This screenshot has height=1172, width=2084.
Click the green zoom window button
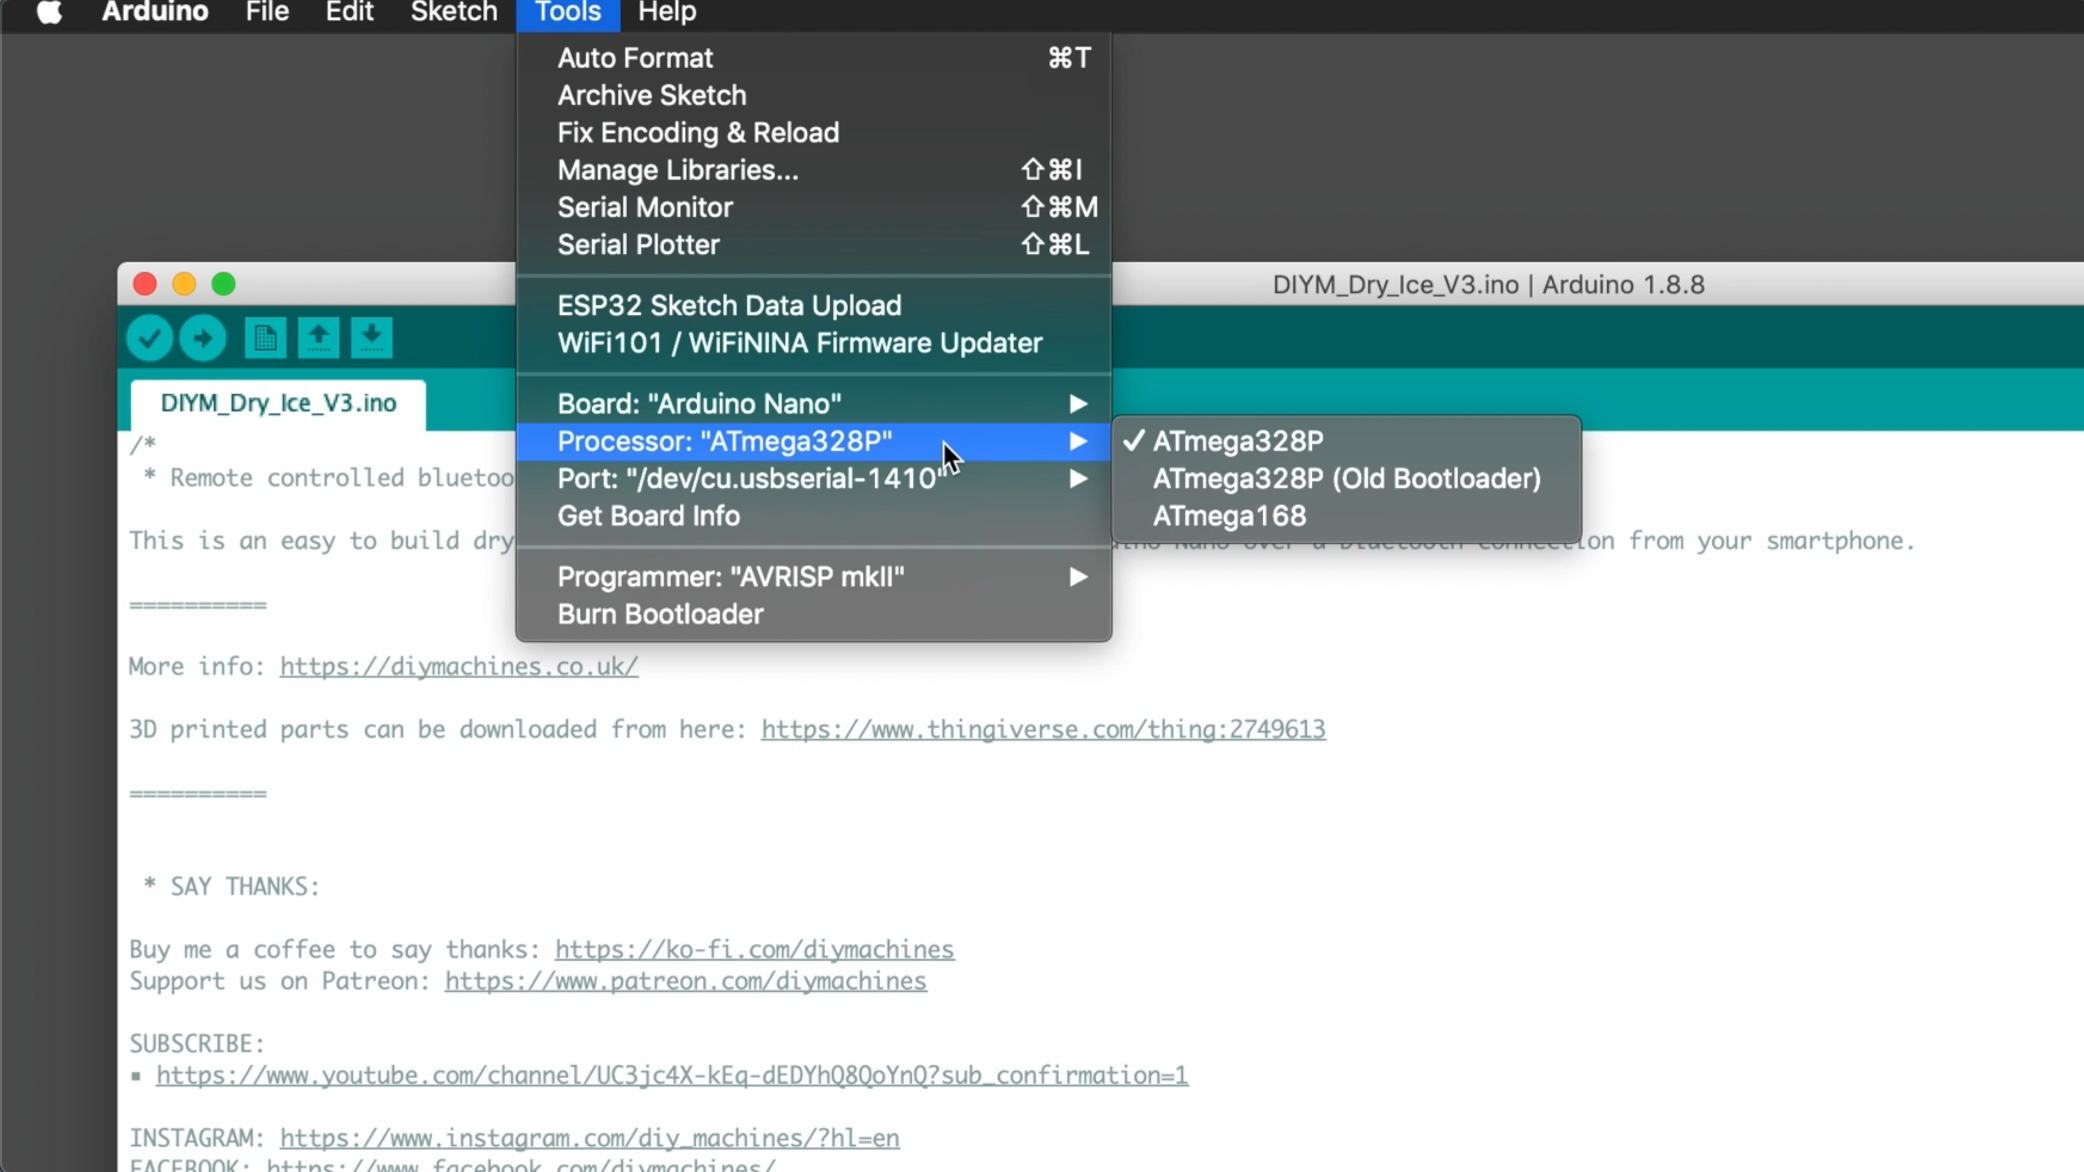[224, 285]
